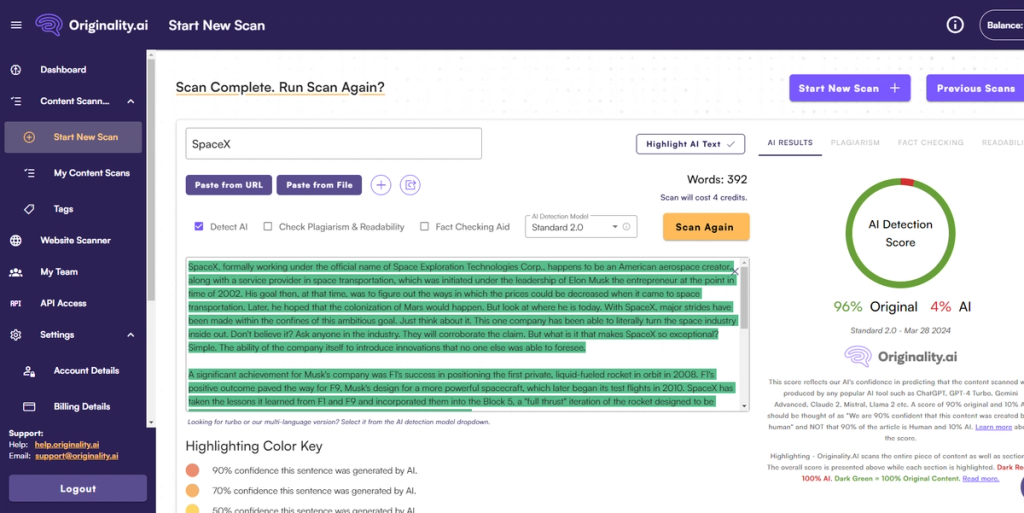Enable Check Plagiarism & Readability checkbox
This screenshot has width=1024, height=513.
coord(268,226)
